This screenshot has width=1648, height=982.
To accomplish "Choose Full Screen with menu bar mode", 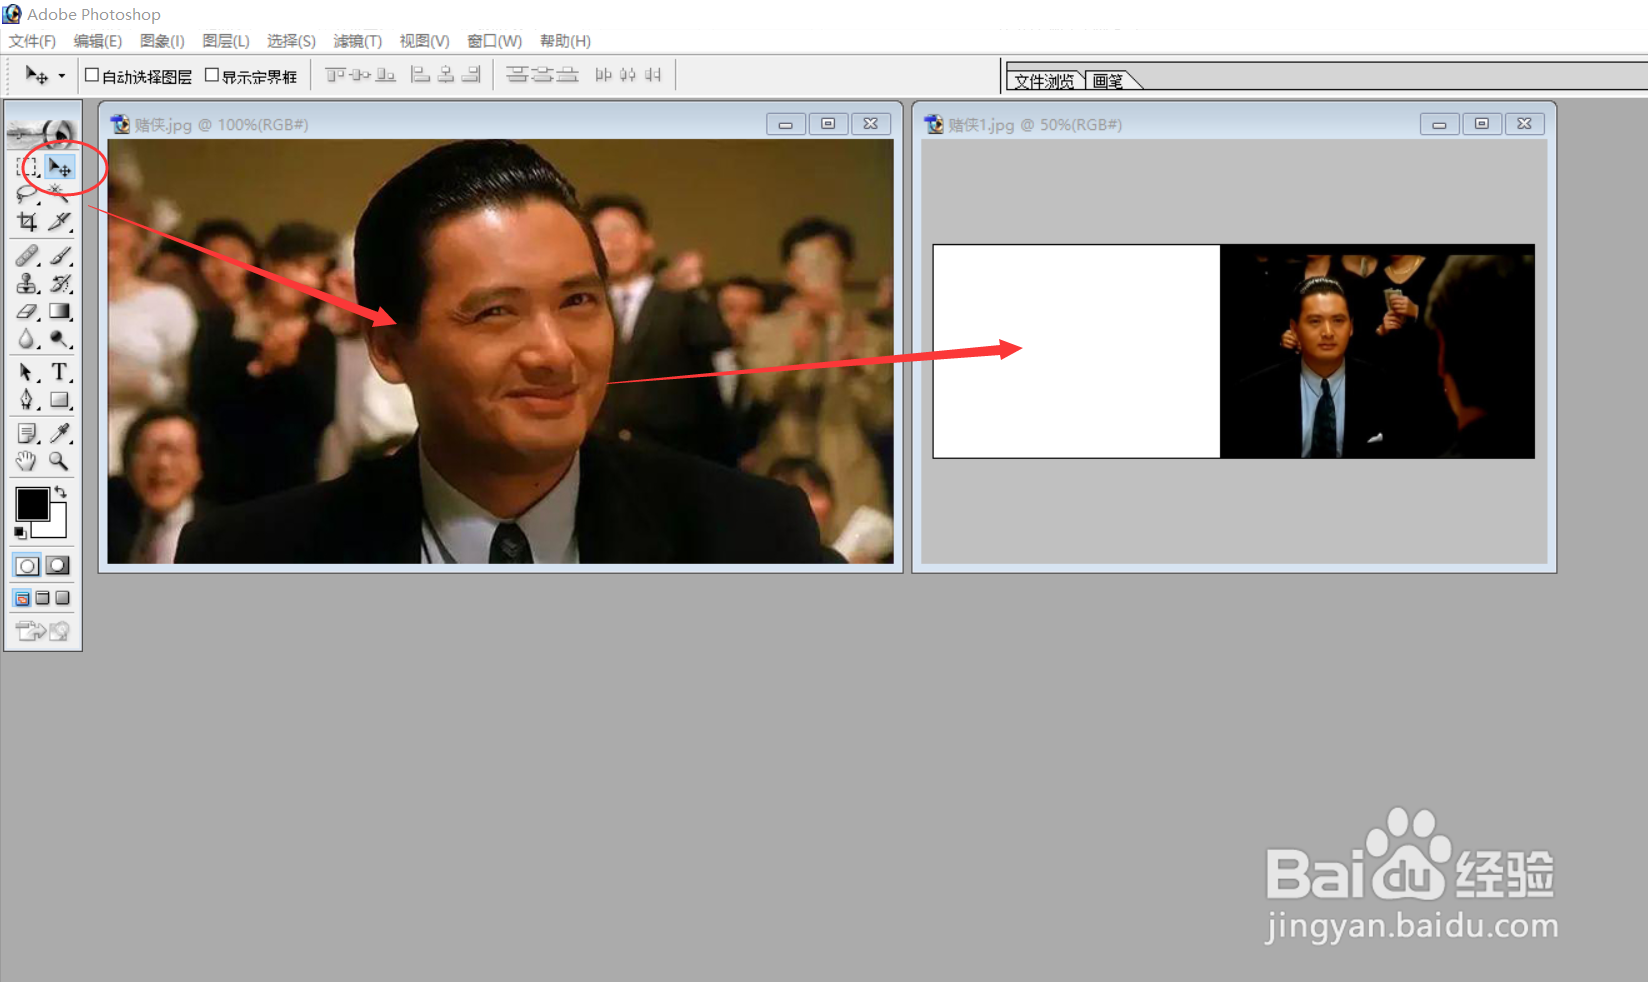I will 42,598.
